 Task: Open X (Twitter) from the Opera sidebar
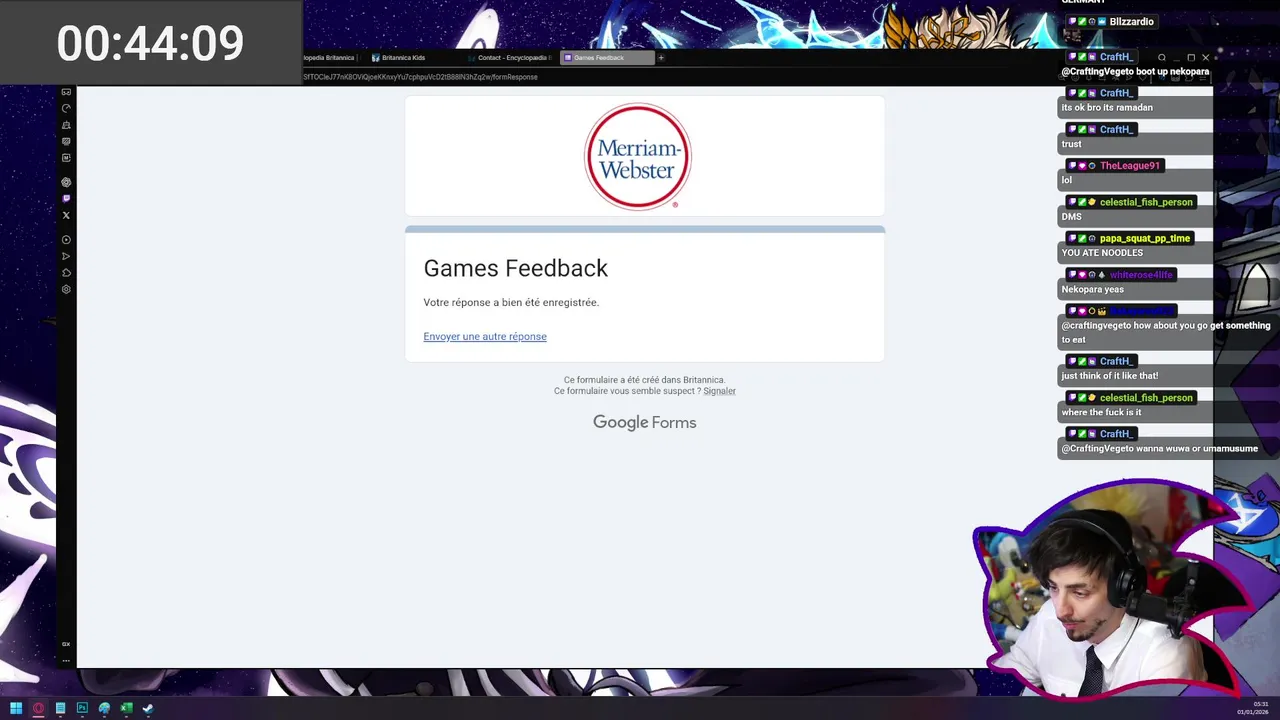pos(66,215)
